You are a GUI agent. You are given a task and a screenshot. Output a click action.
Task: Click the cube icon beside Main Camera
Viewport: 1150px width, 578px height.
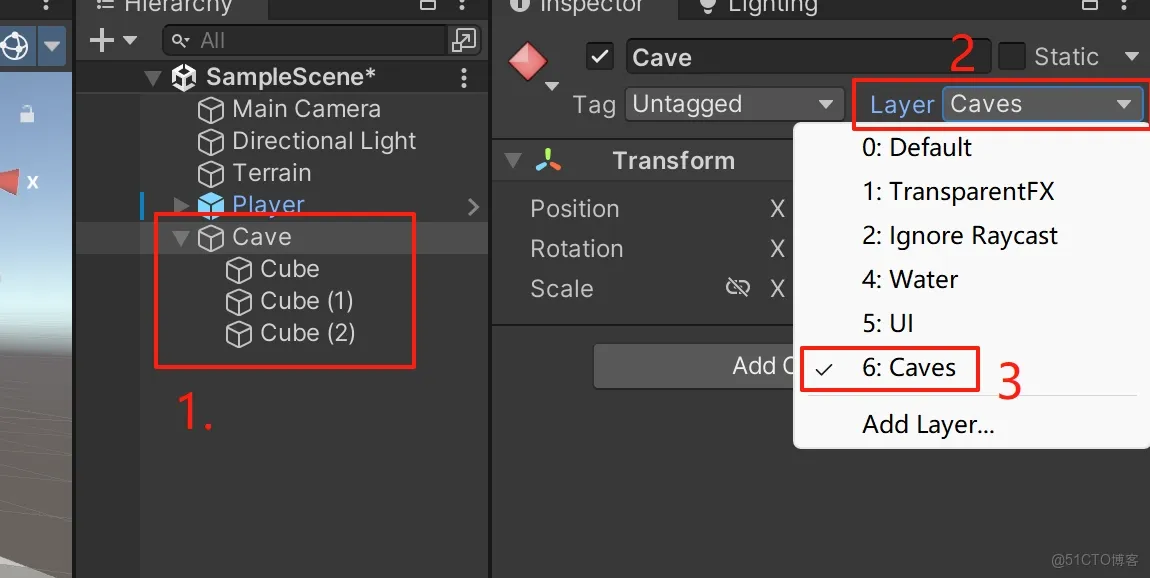(x=211, y=108)
